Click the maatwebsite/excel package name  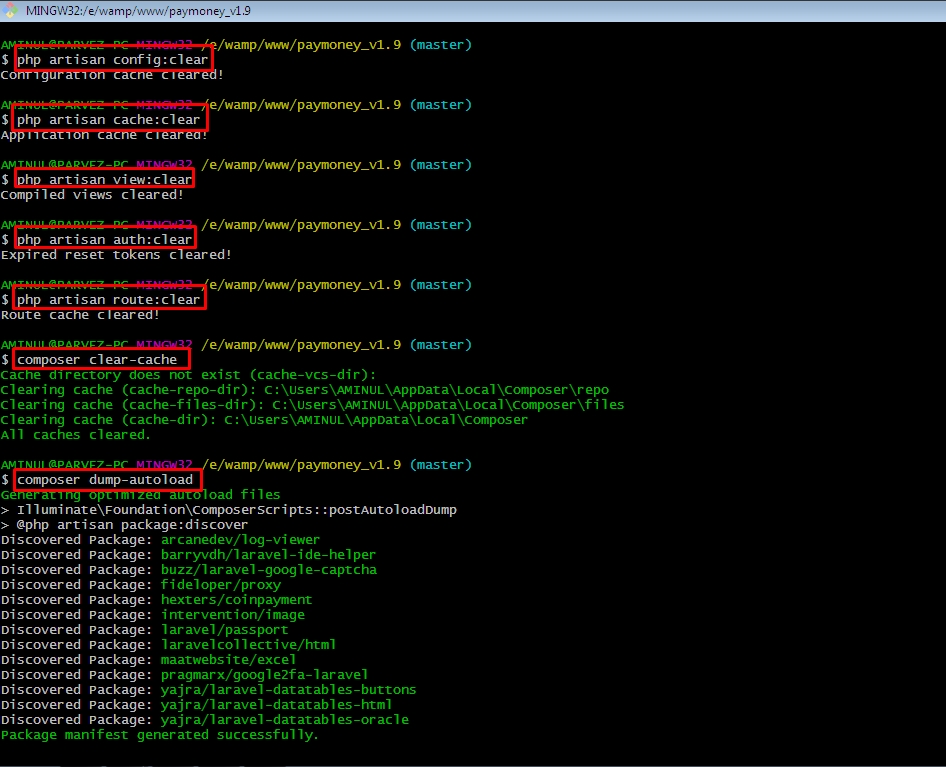[x=228, y=660]
